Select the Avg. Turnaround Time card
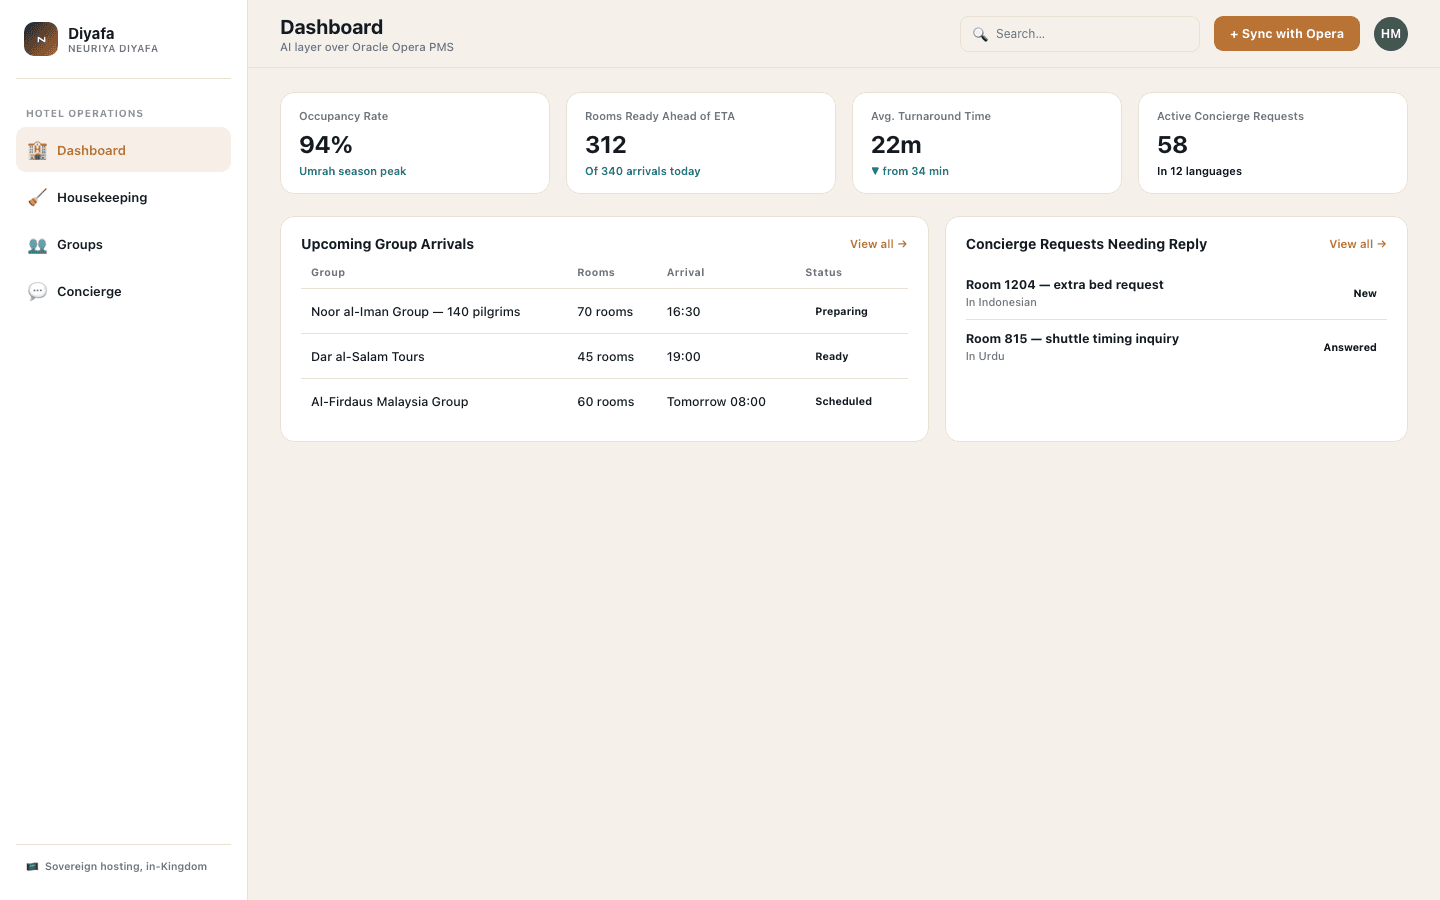The height and width of the screenshot is (900, 1440). click(987, 143)
